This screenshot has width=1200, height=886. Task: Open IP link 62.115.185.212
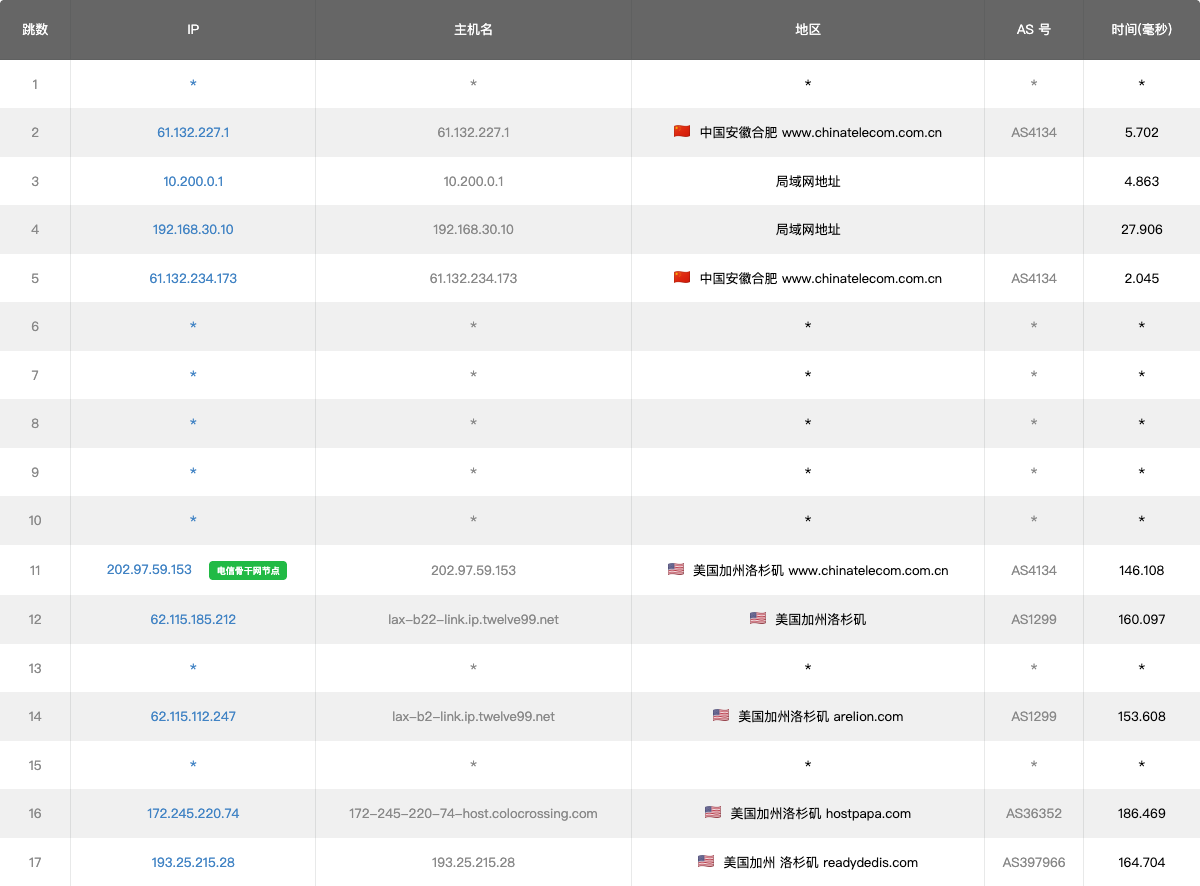click(x=193, y=619)
